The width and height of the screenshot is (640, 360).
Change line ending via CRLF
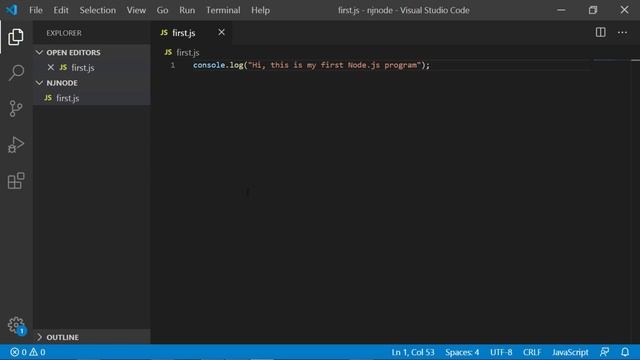pos(532,352)
